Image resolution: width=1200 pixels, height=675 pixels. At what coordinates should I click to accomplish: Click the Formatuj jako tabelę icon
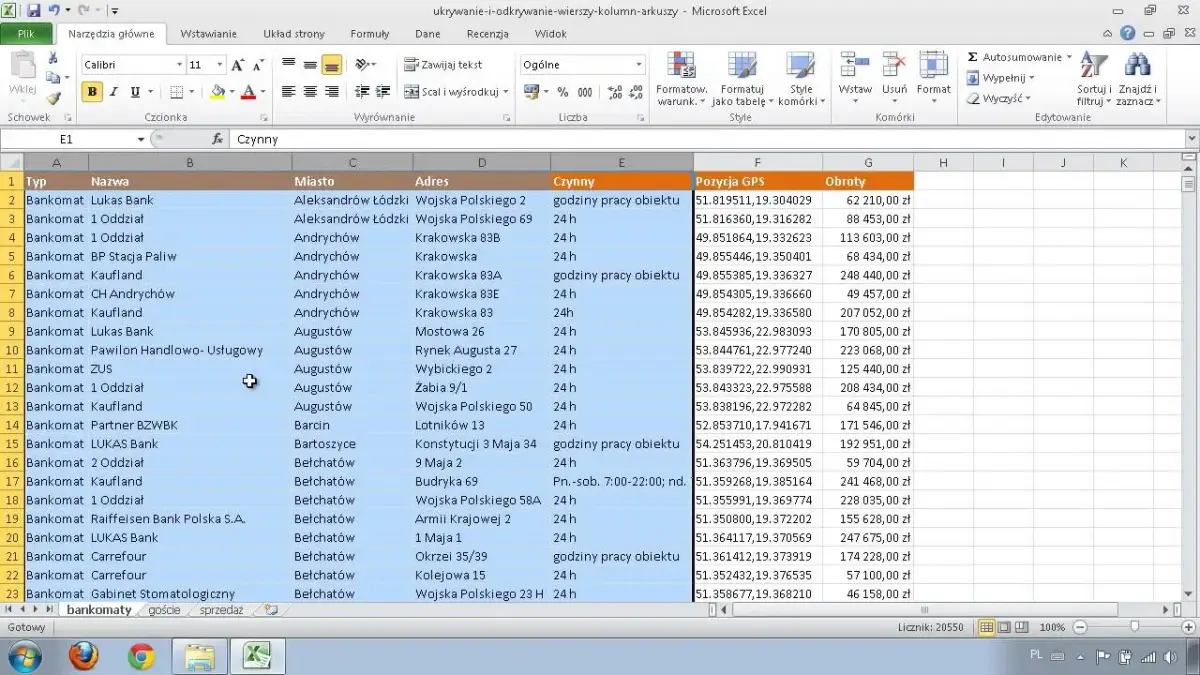click(740, 79)
